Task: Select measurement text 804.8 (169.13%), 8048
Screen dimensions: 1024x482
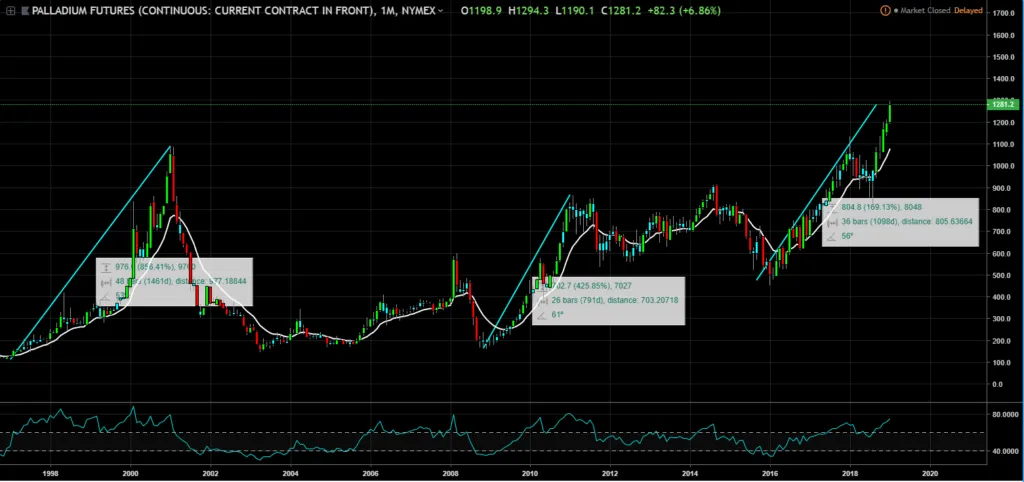Action: (x=884, y=207)
